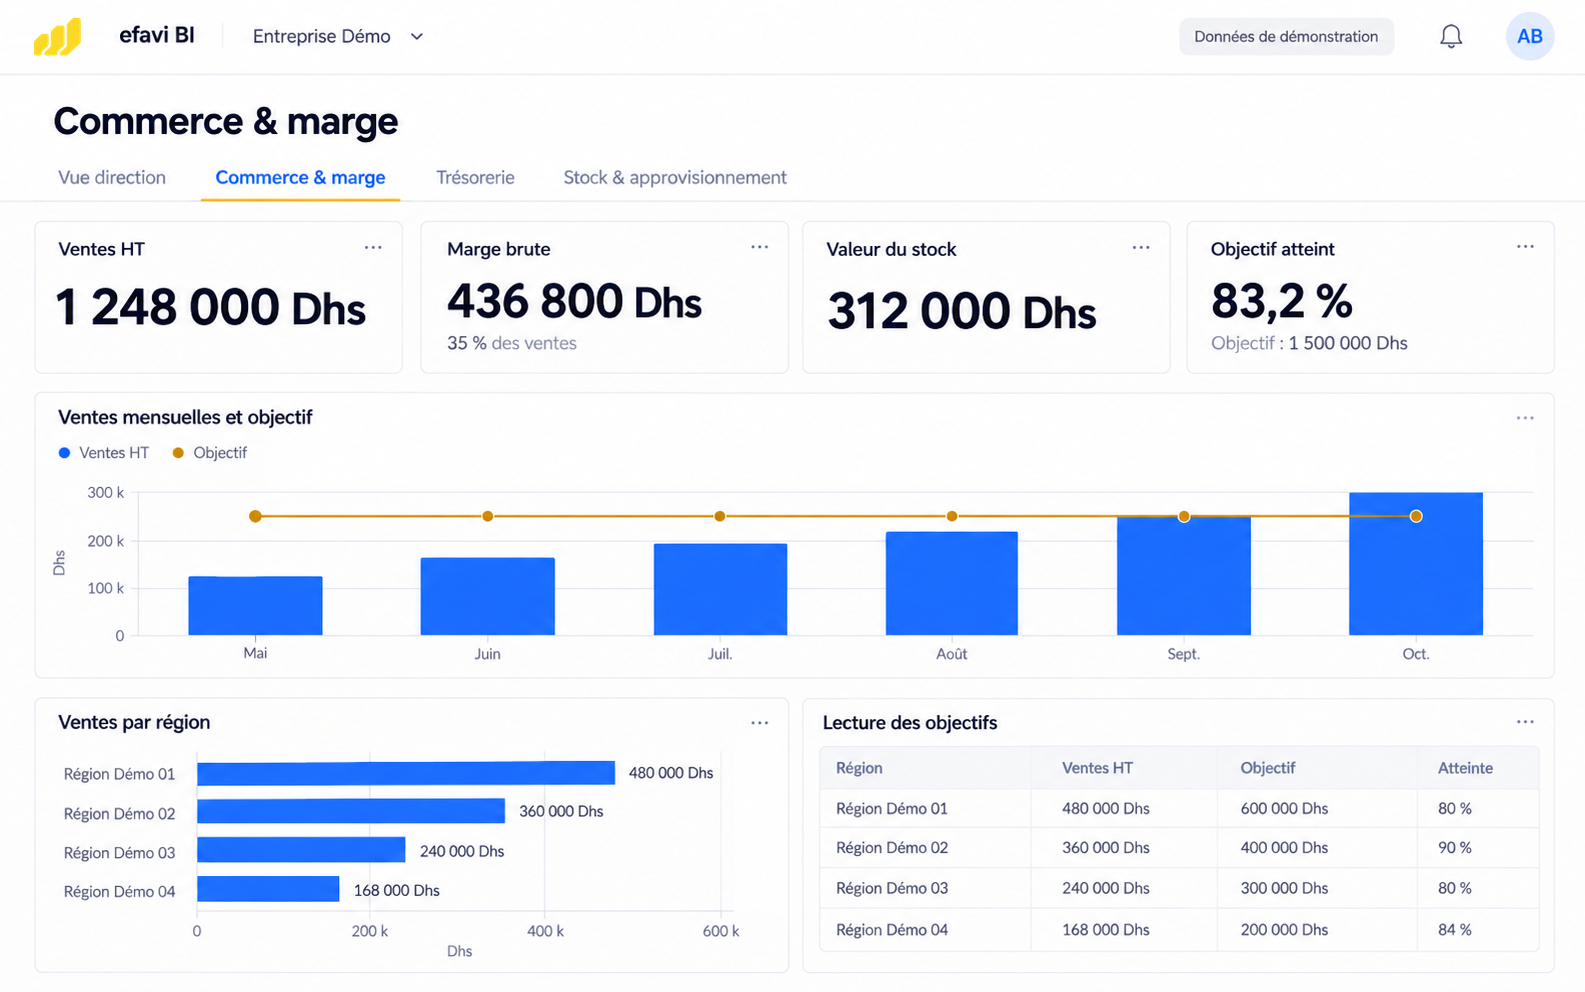This screenshot has height=992, width=1585.
Task: Expand the Entreprise Démo company dropdown
Action: [x=338, y=37]
